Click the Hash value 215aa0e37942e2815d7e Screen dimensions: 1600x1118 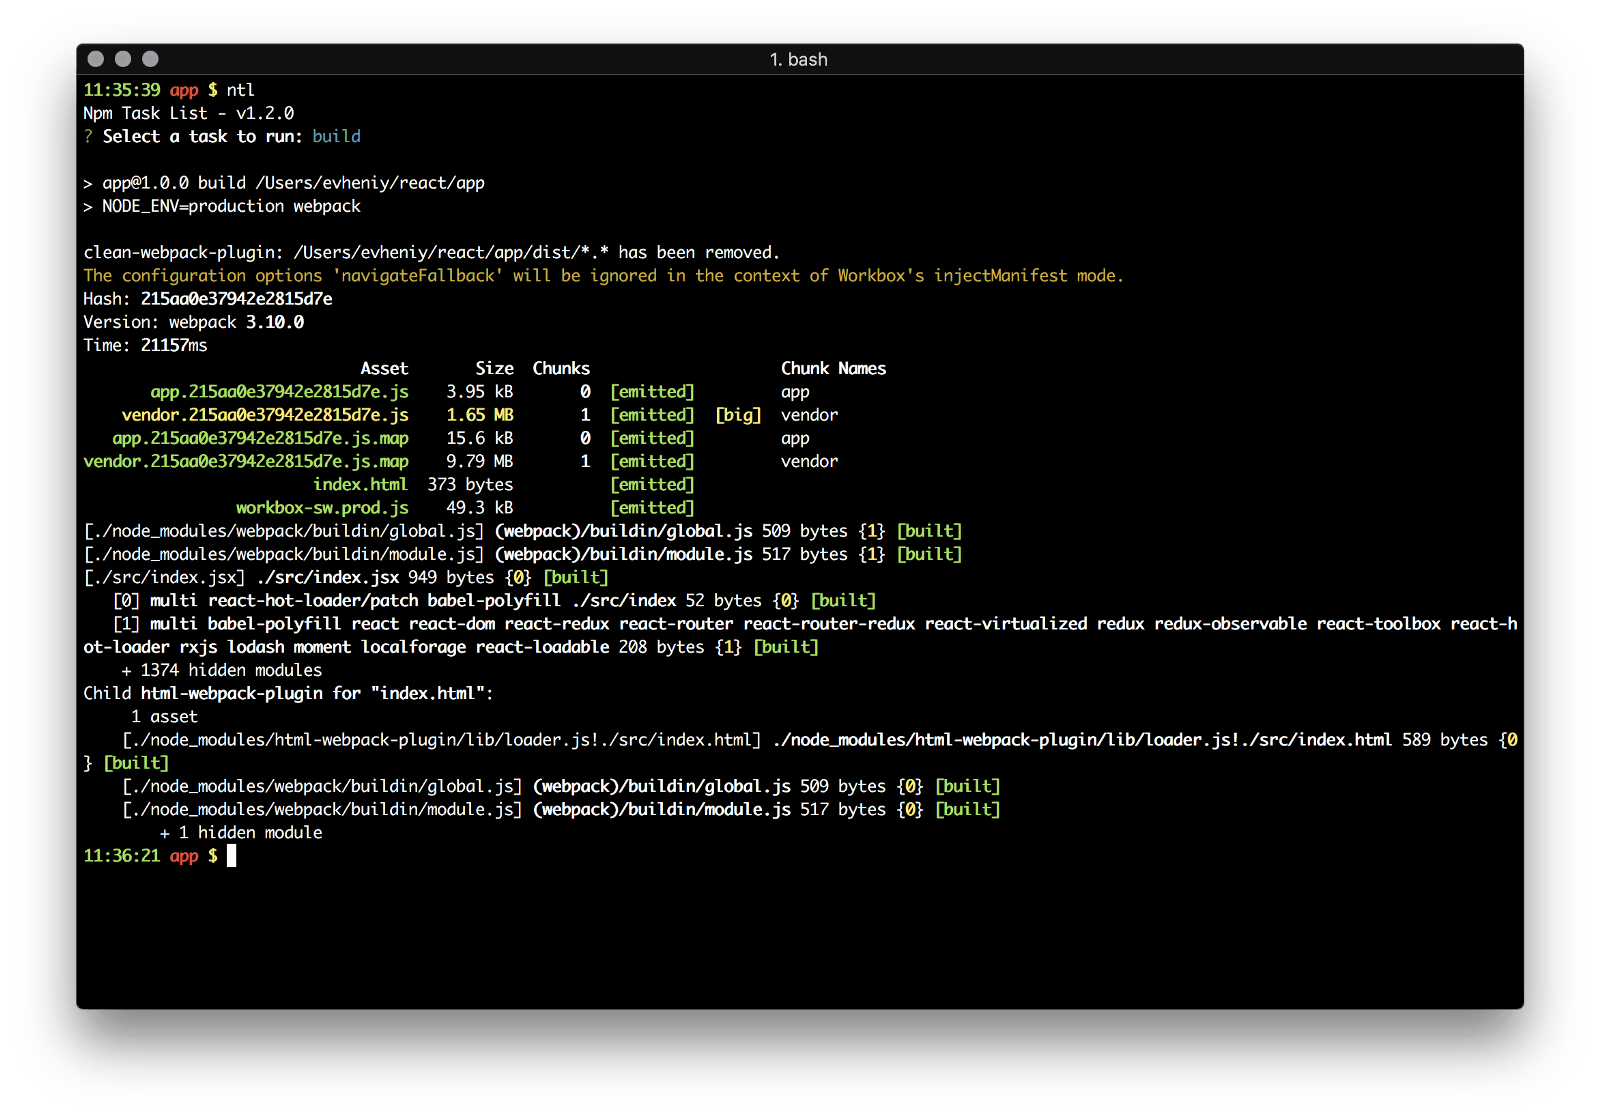click(x=236, y=299)
